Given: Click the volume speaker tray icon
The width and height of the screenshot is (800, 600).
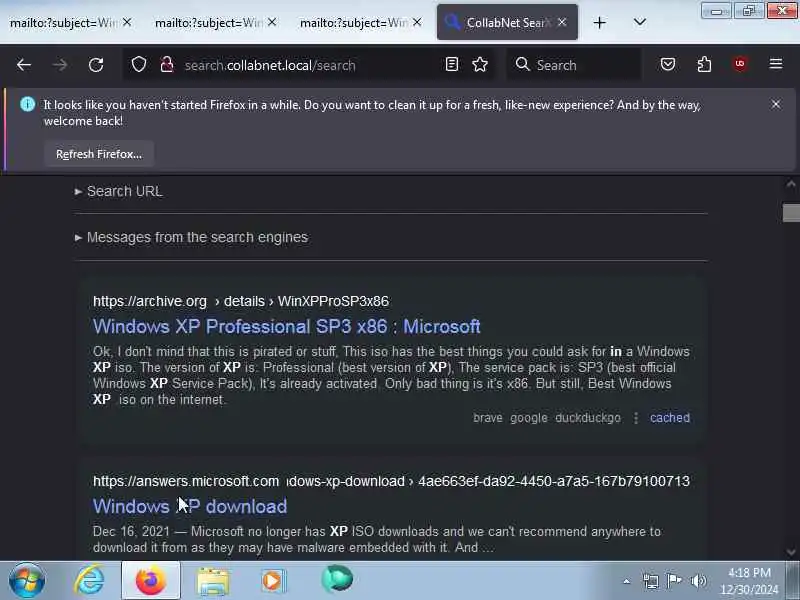Looking at the screenshot, I should tap(698, 581).
